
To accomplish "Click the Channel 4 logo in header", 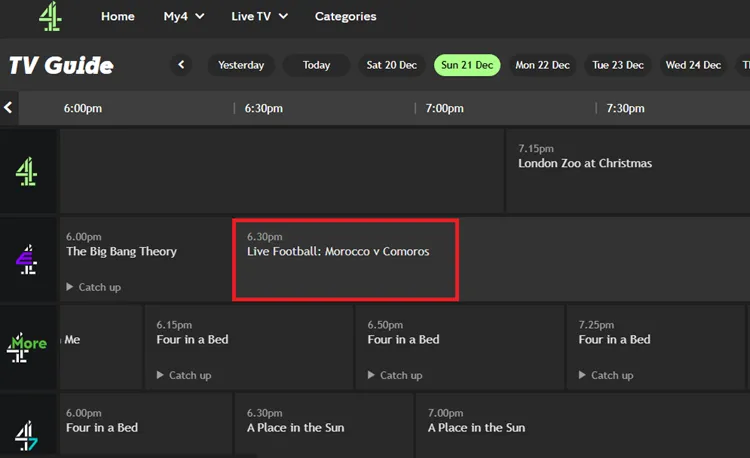I will pyautogui.click(x=50, y=17).
